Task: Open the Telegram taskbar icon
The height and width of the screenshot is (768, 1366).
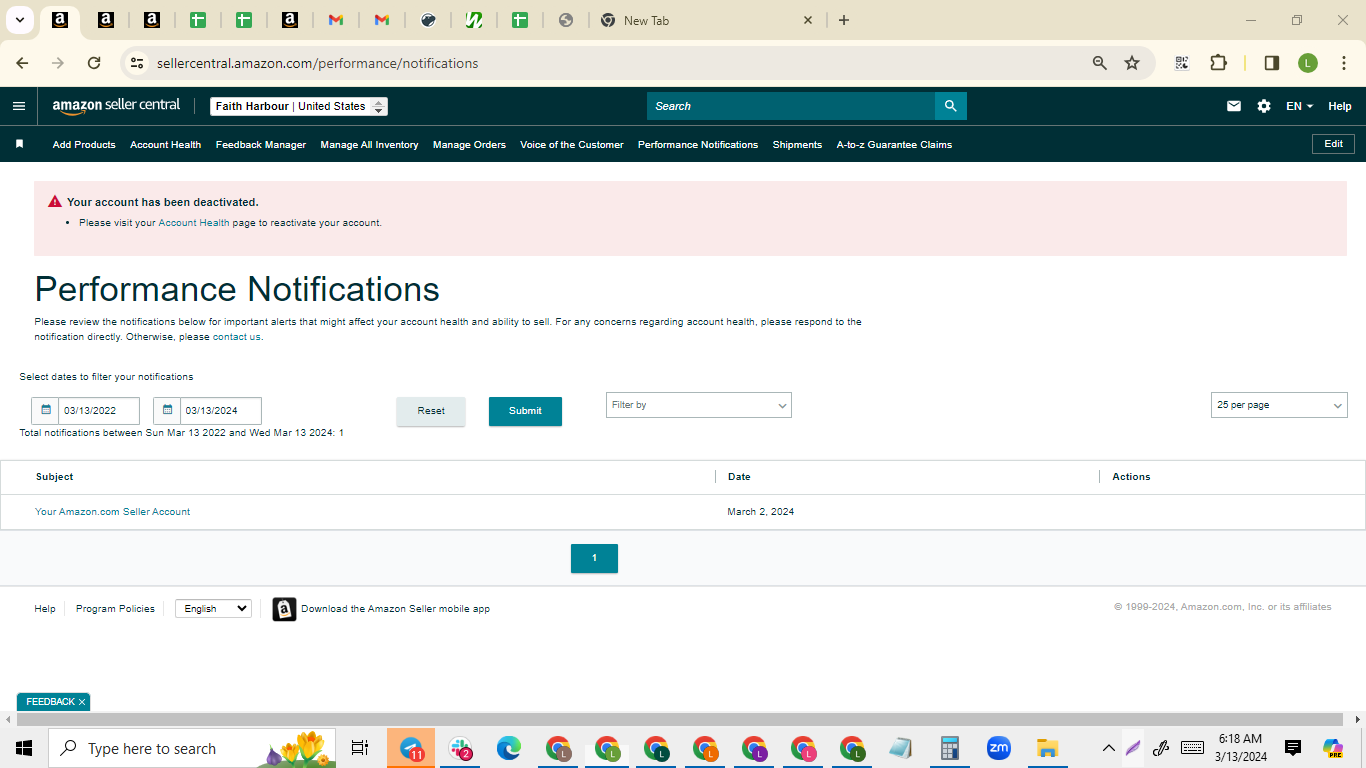Action: point(411,748)
